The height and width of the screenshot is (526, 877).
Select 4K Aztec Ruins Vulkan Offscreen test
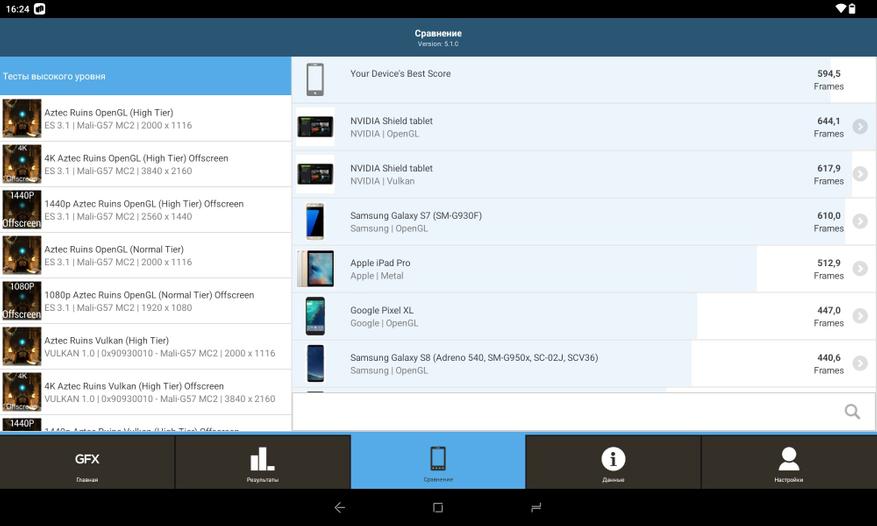(x=145, y=392)
